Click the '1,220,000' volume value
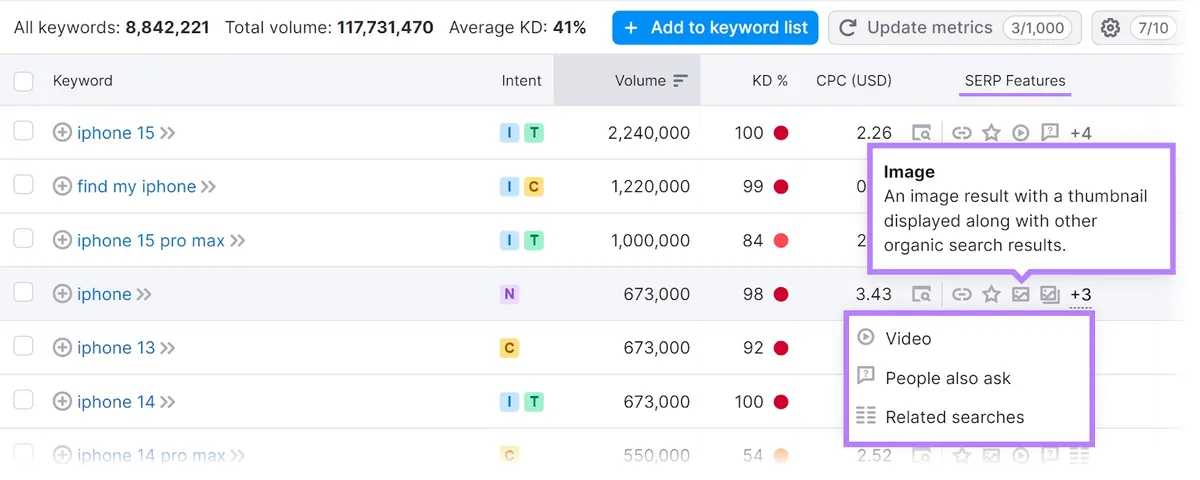This screenshot has height=480, width=1200. (649, 186)
